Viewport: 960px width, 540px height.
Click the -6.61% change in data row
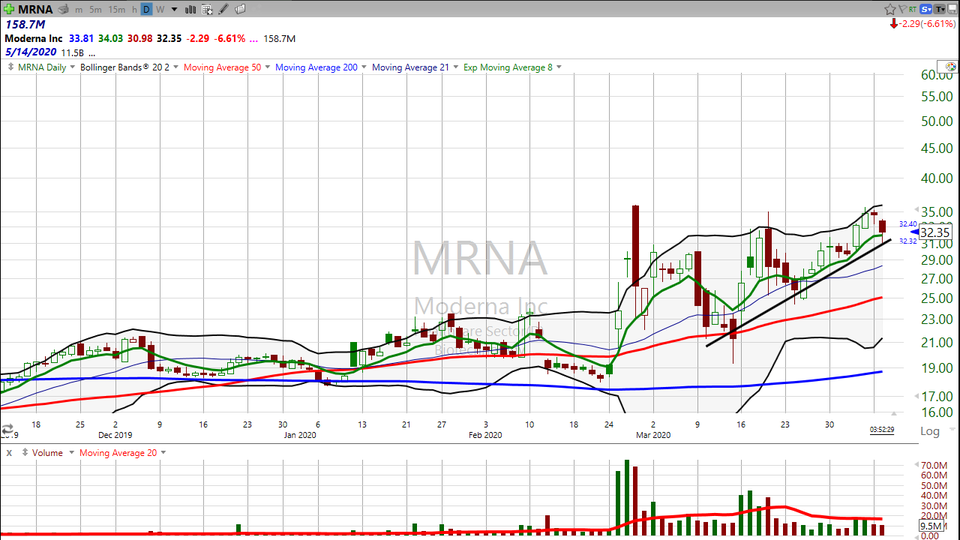click(230, 39)
